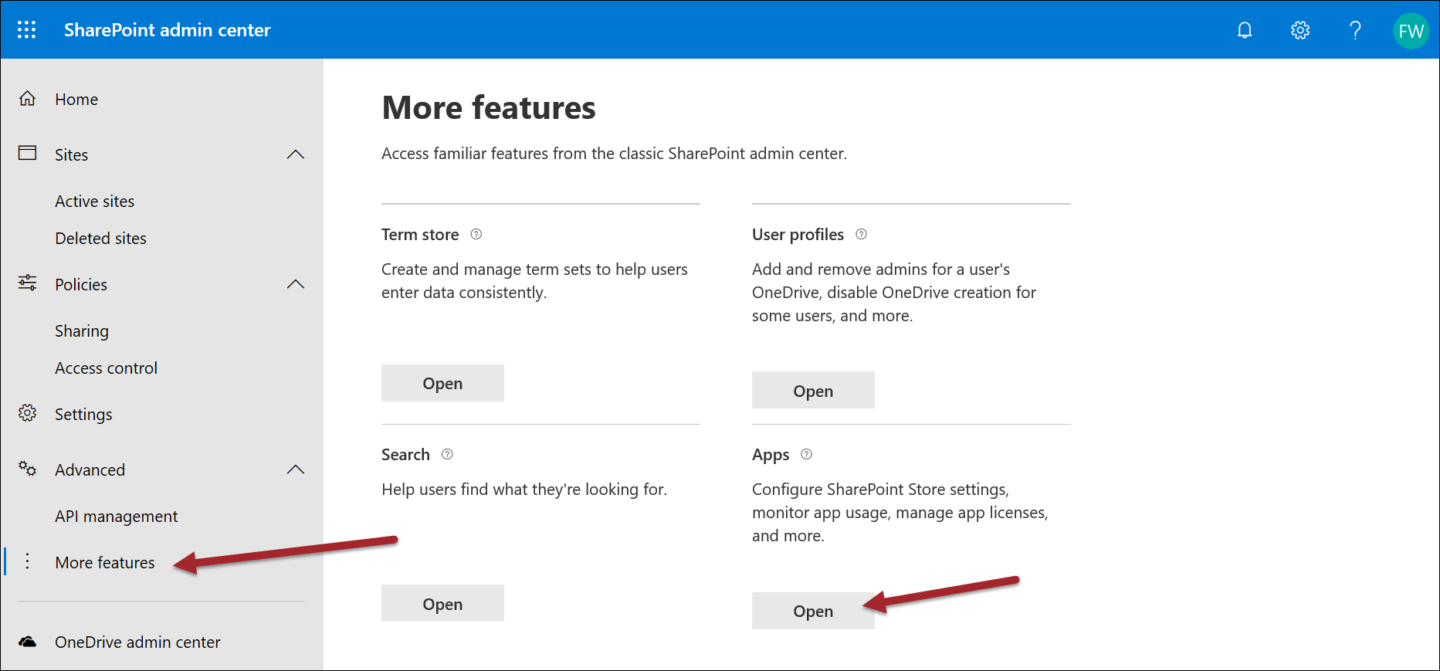Click the Apps heading text
This screenshot has width=1440, height=671.
point(771,455)
